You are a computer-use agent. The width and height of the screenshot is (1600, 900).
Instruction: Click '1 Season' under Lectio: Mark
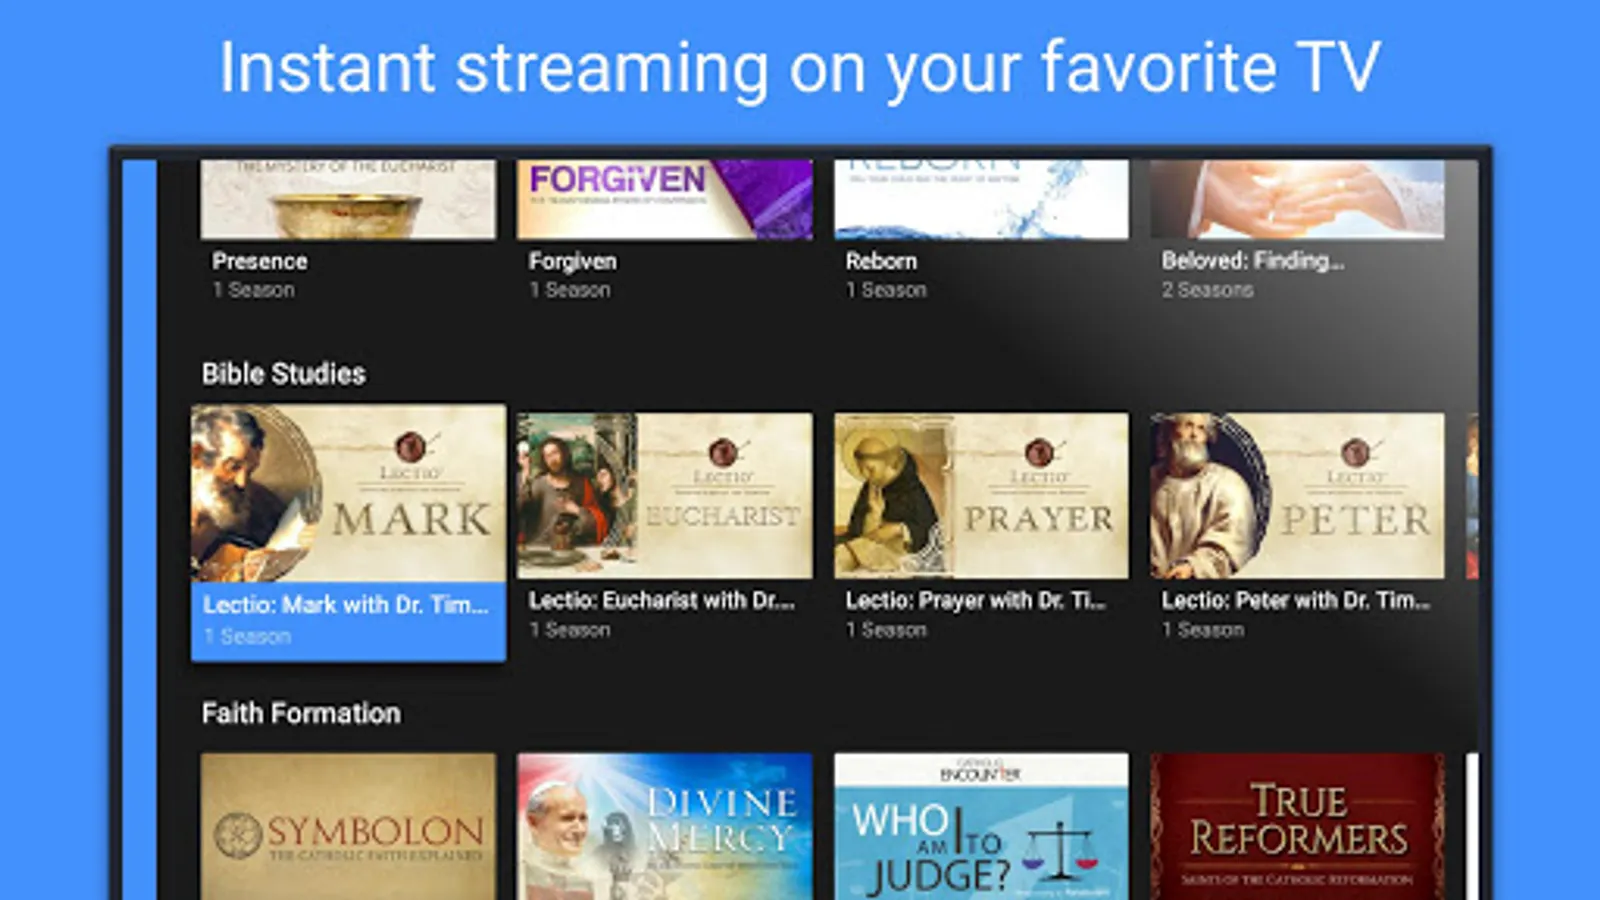pos(247,636)
